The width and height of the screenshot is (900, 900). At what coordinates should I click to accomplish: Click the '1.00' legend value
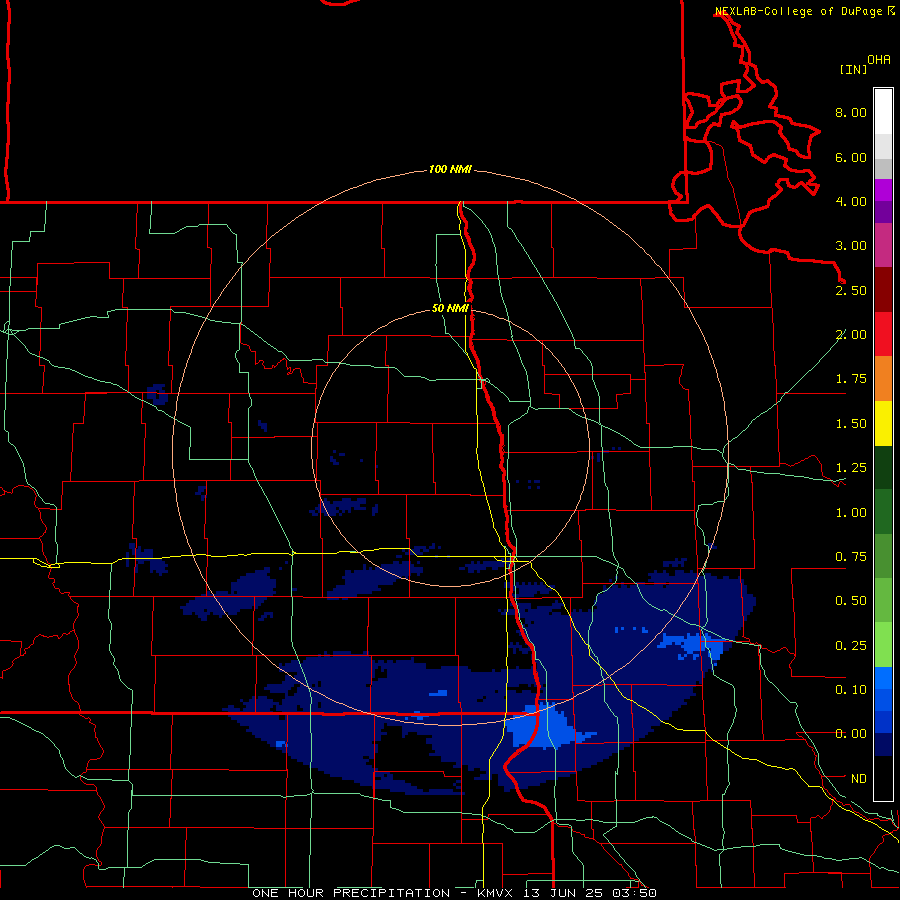851,513
